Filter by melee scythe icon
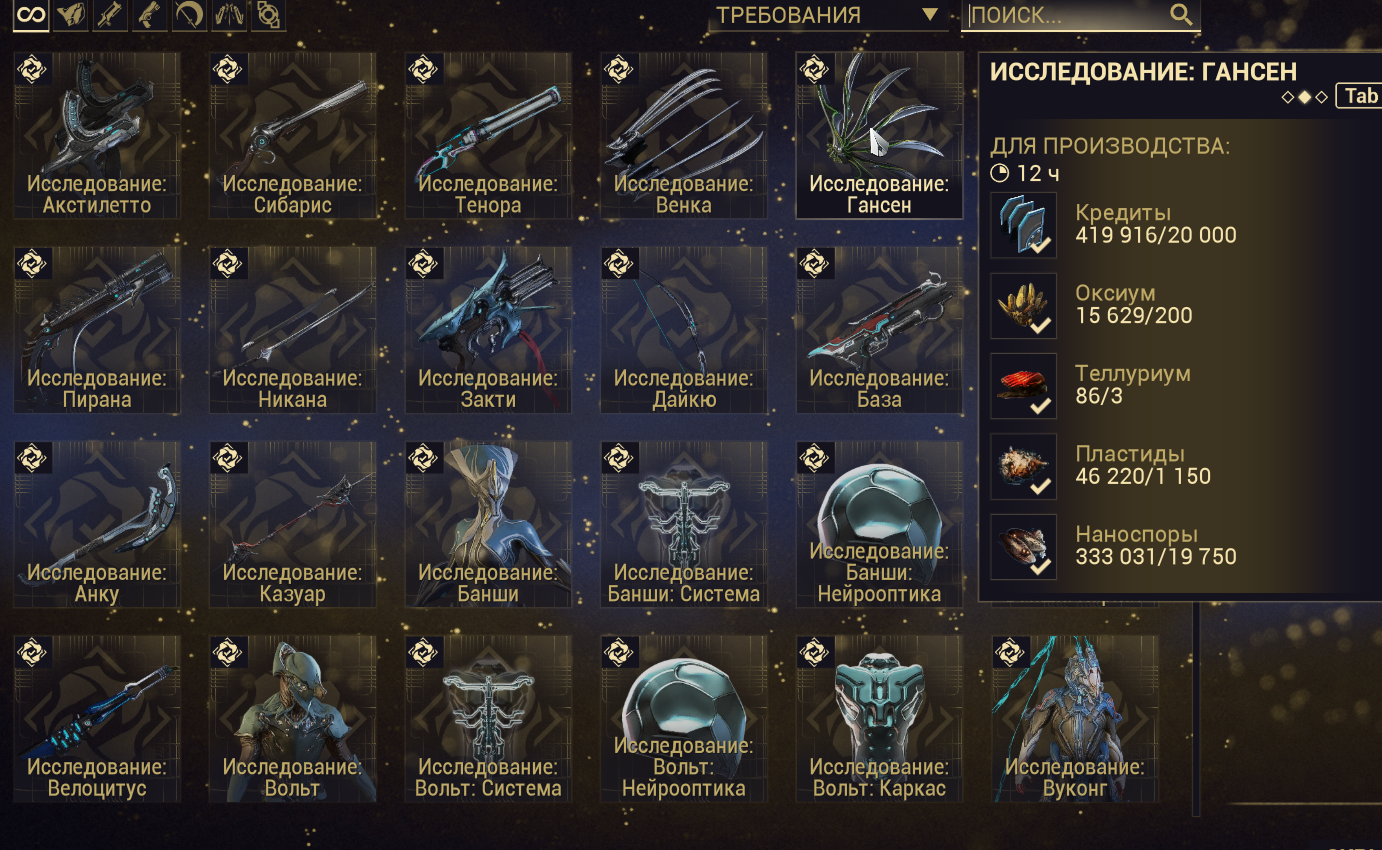1382x850 pixels. tap(190, 15)
